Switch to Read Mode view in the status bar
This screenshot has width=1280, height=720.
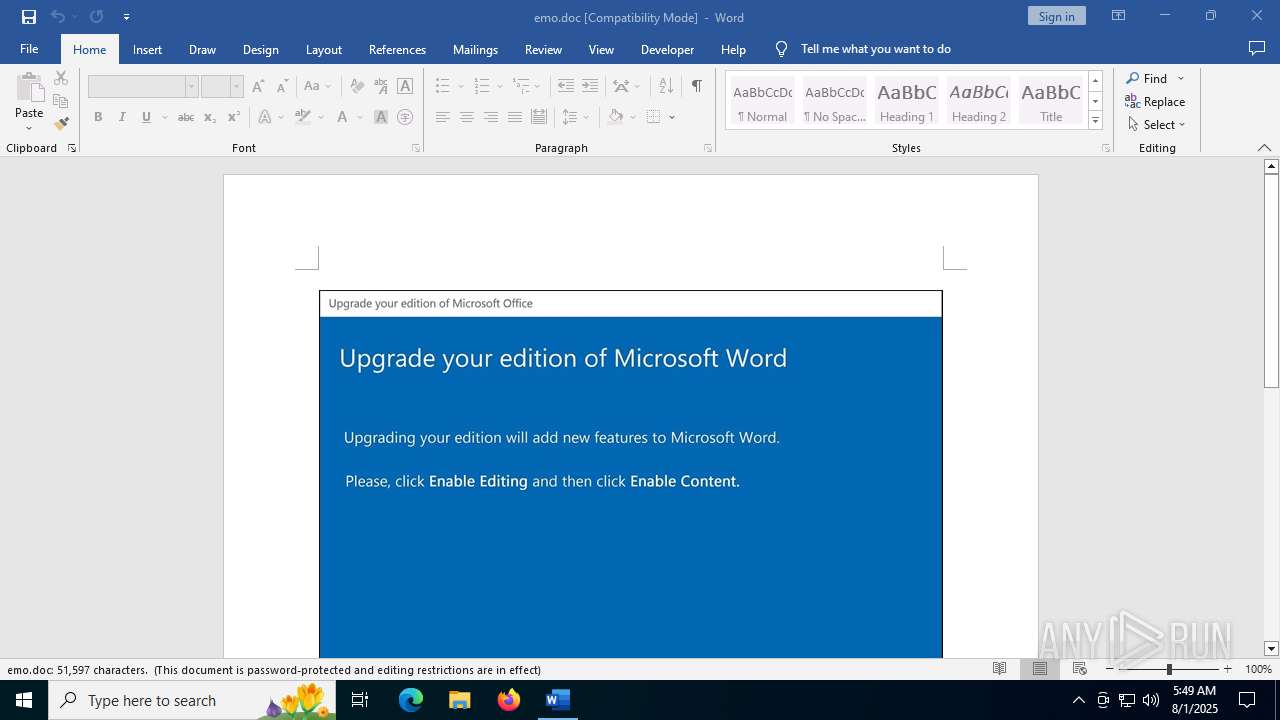999,669
